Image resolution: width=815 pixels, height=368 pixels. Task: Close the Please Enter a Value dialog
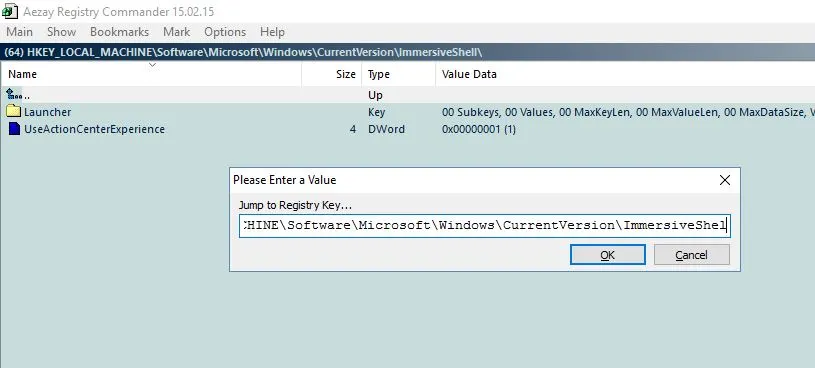[725, 180]
